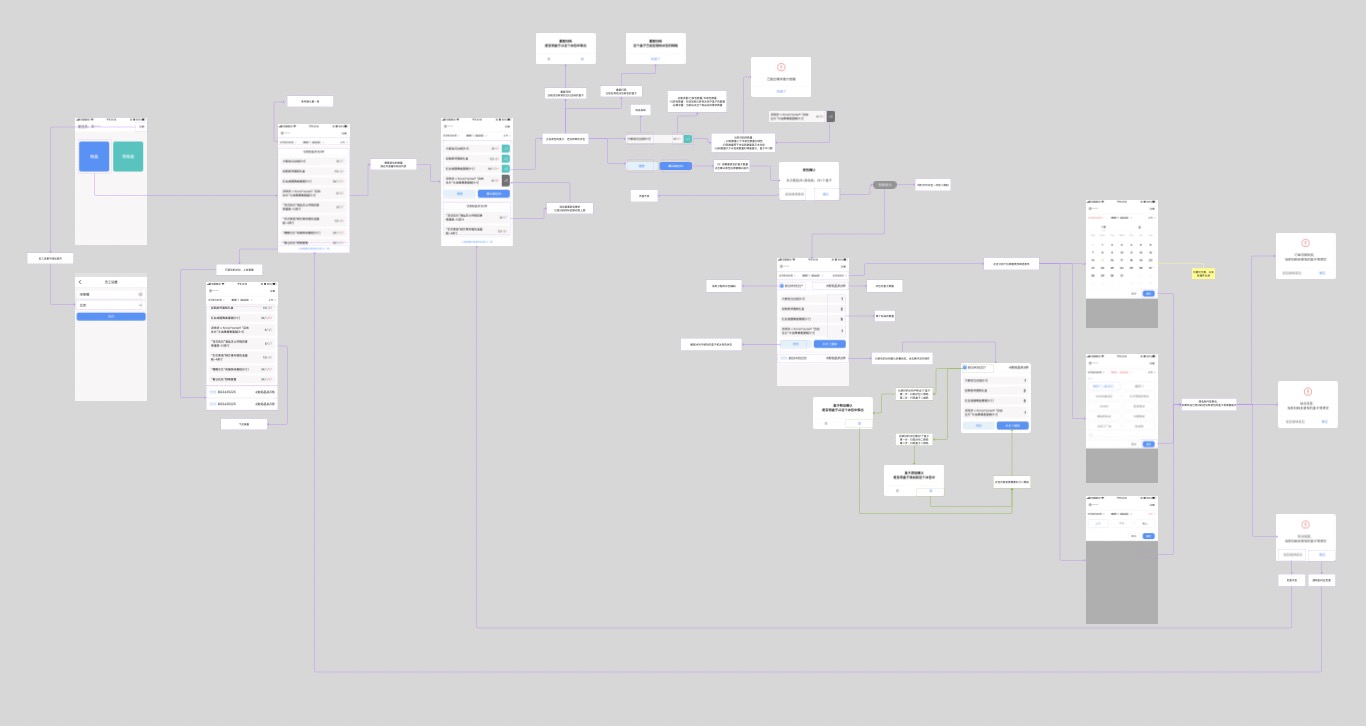Click the teal square tile on the home mockup
This screenshot has height=726, width=1366.
point(128,156)
